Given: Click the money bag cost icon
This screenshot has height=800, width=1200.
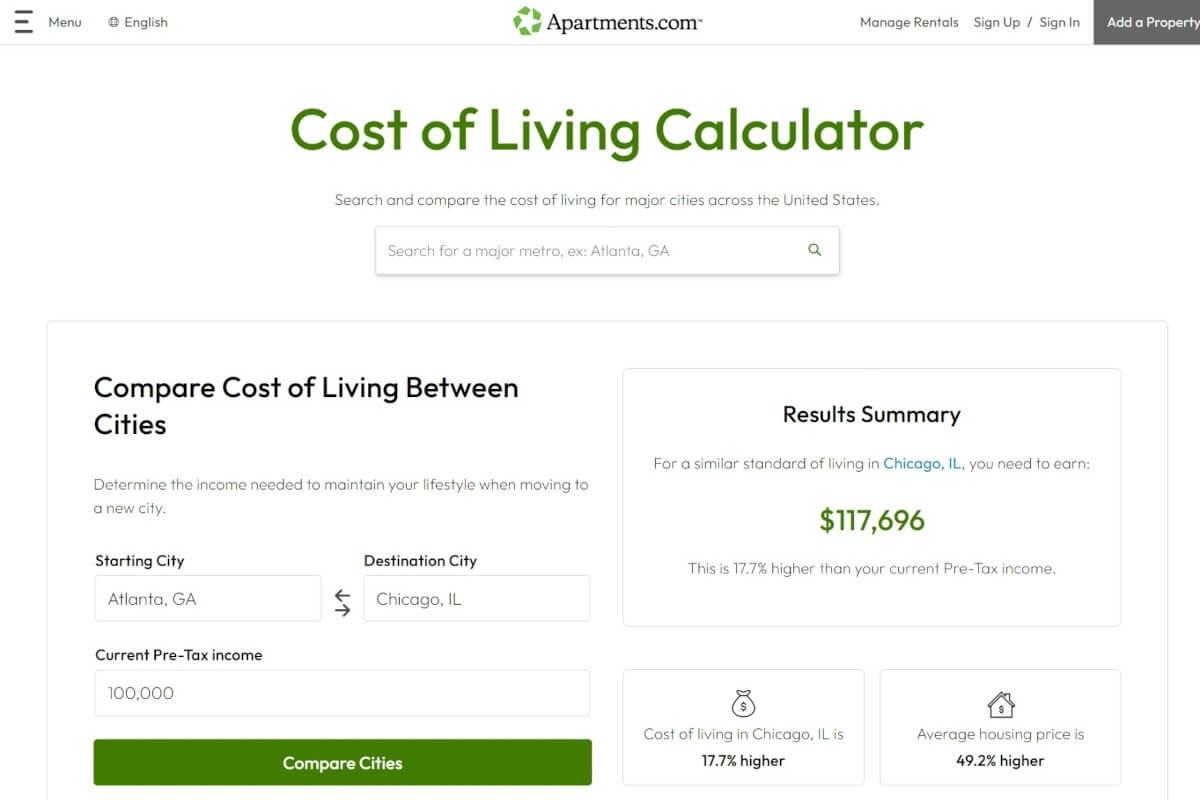Looking at the screenshot, I should coord(742,704).
